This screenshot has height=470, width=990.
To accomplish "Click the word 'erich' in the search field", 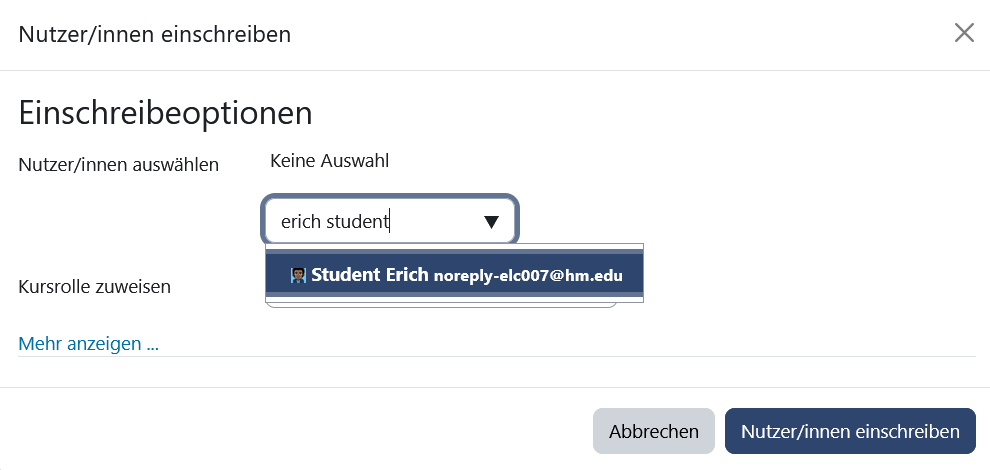I will click(302, 222).
